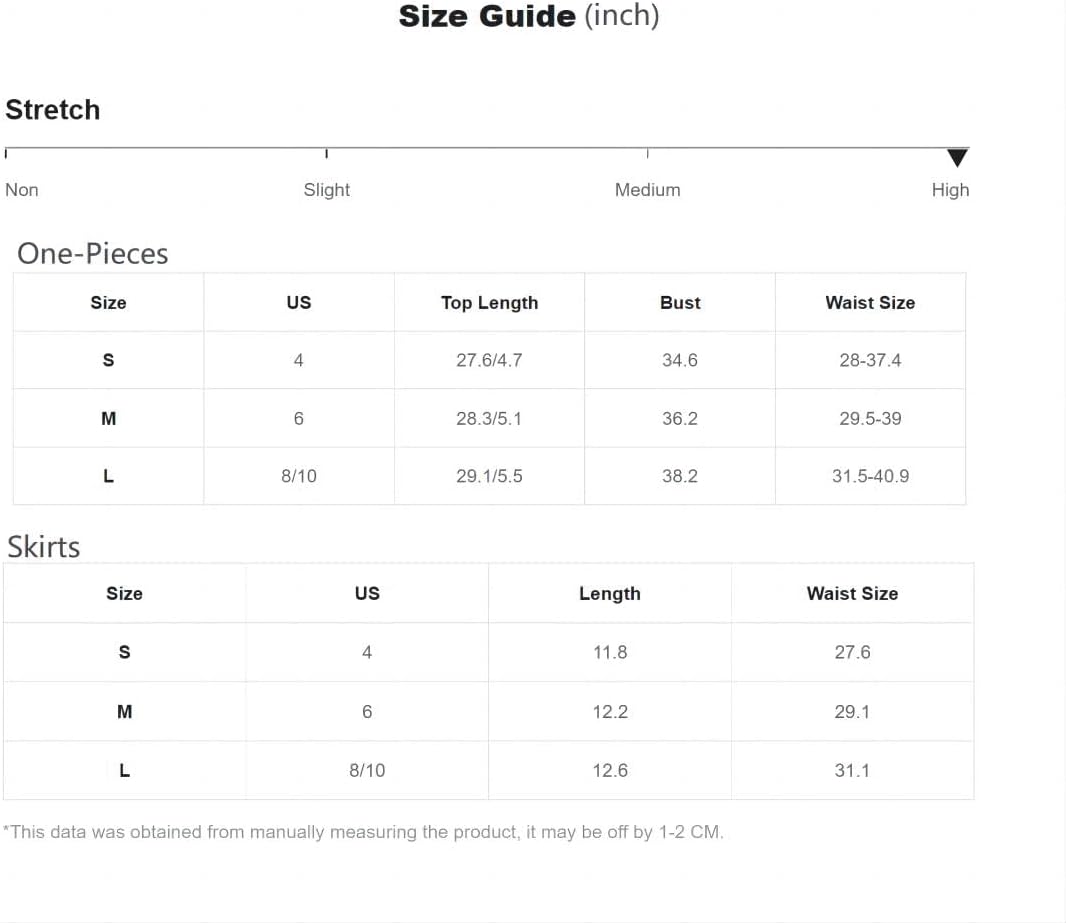Click the Medium stretch label

tap(647, 190)
